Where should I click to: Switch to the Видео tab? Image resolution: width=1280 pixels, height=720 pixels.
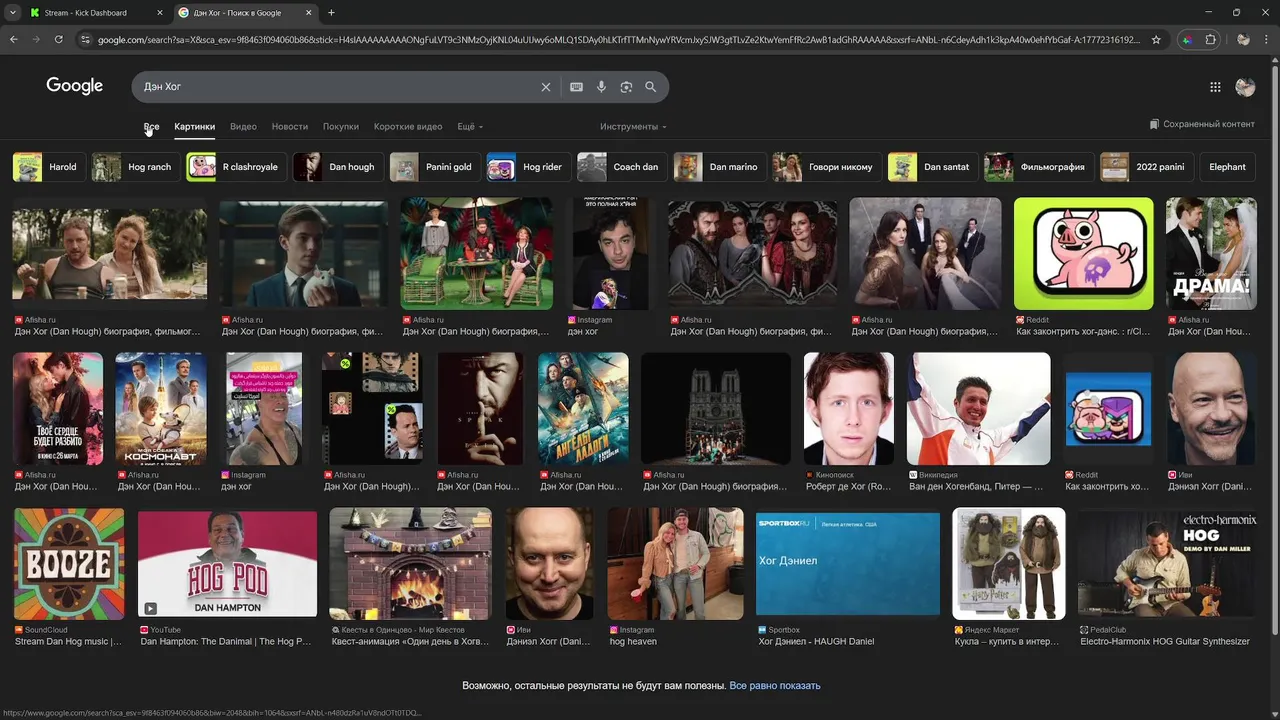(x=243, y=127)
